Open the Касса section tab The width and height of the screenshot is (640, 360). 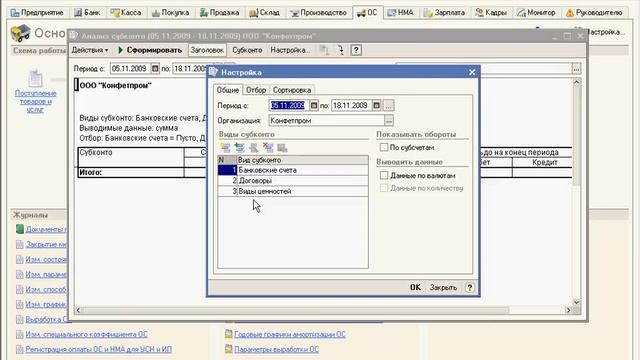tap(126, 13)
